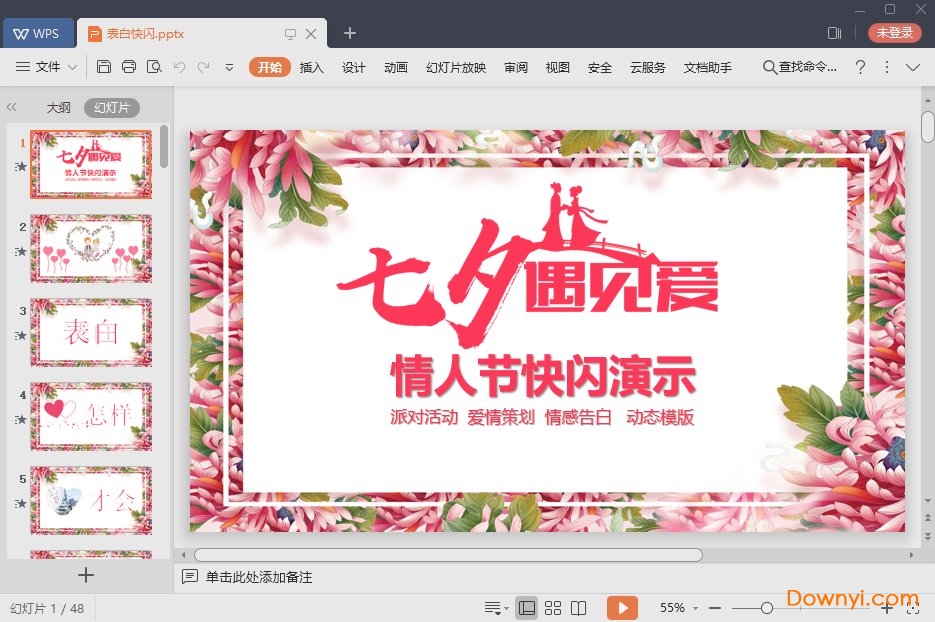Start slideshow with orange play button

(622, 607)
